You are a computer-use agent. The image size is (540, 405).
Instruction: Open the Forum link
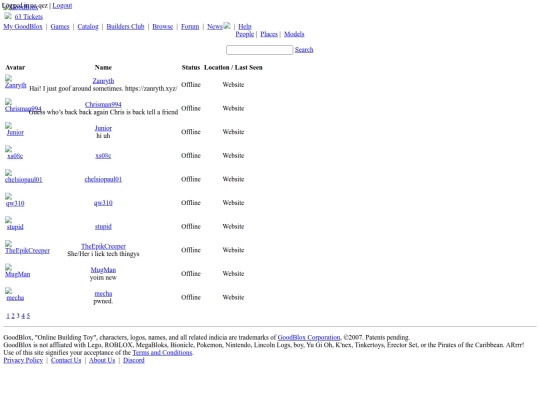point(190,27)
